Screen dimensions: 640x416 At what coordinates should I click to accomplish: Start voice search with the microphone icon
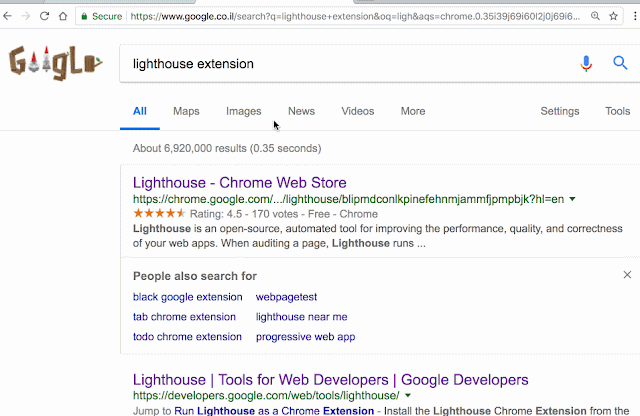click(x=586, y=63)
